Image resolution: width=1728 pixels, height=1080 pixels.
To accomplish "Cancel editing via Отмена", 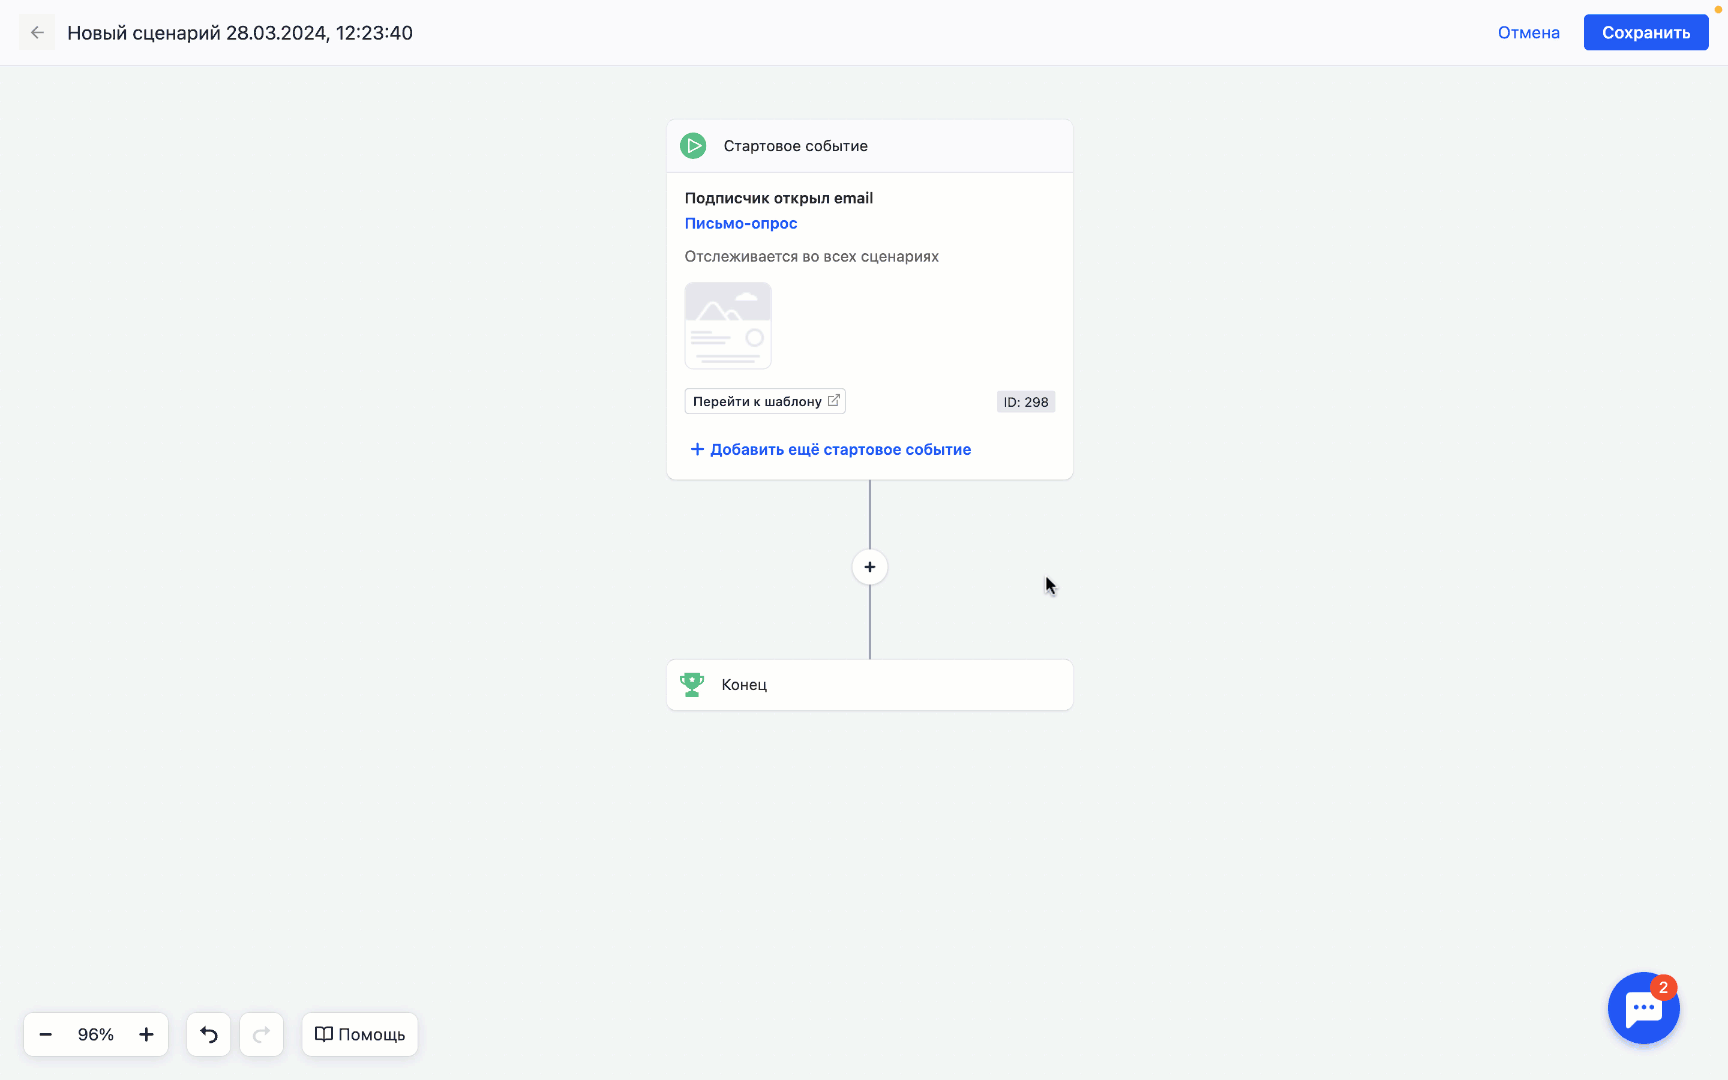I will (1528, 32).
